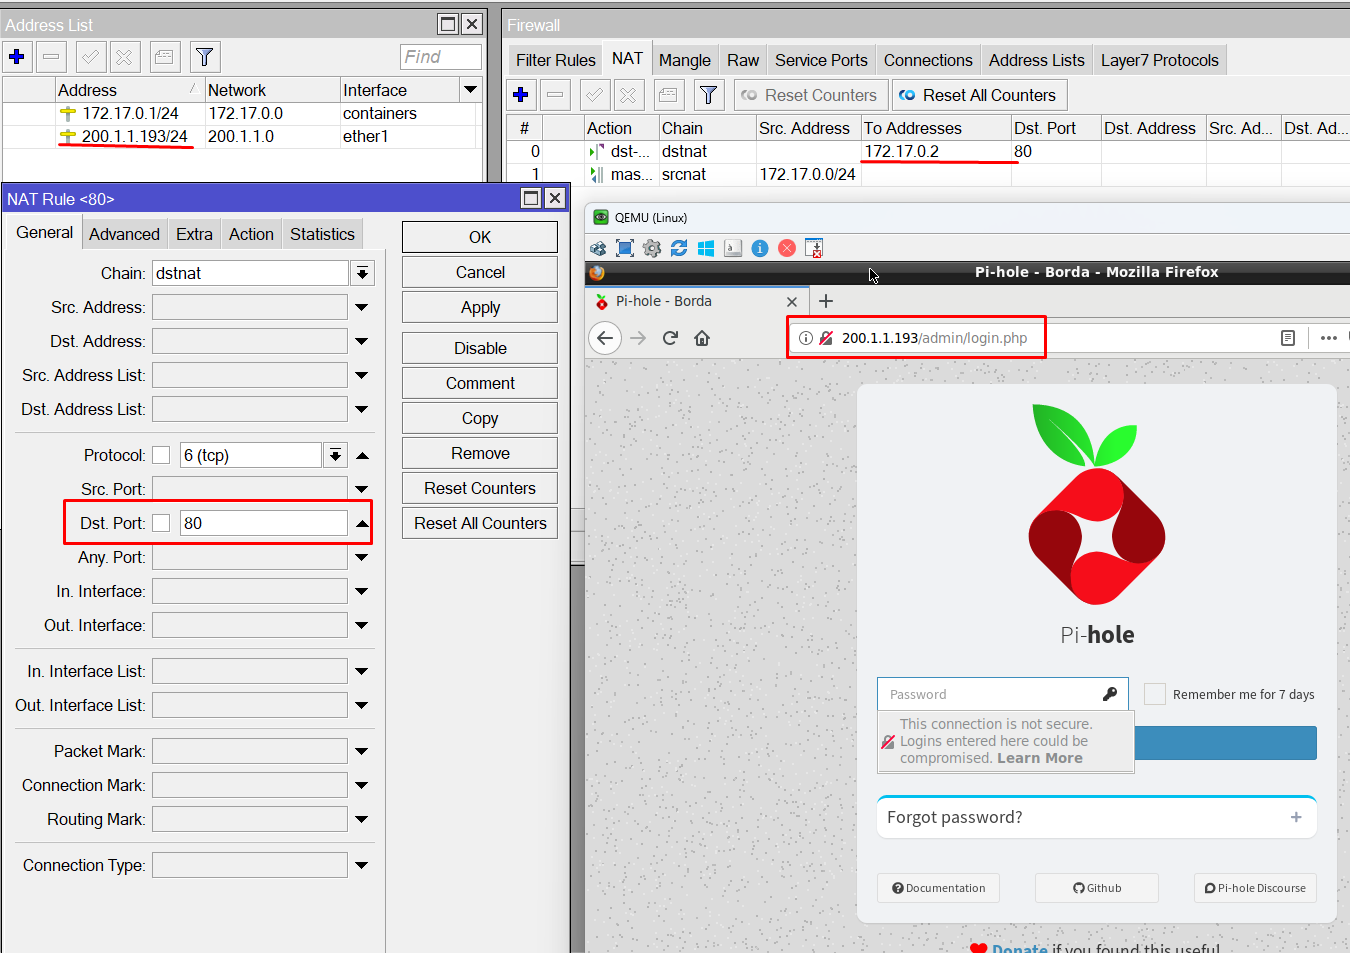Click OK in NAT Rule dialog
The height and width of the screenshot is (953, 1350).
coord(480,237)
